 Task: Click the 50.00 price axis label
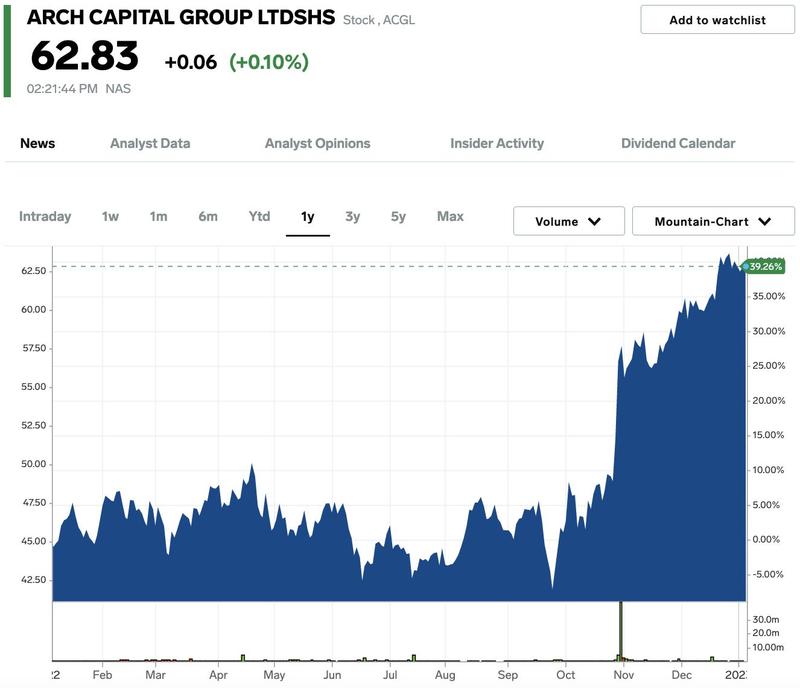pyautogui.click(x=33, y=464)
